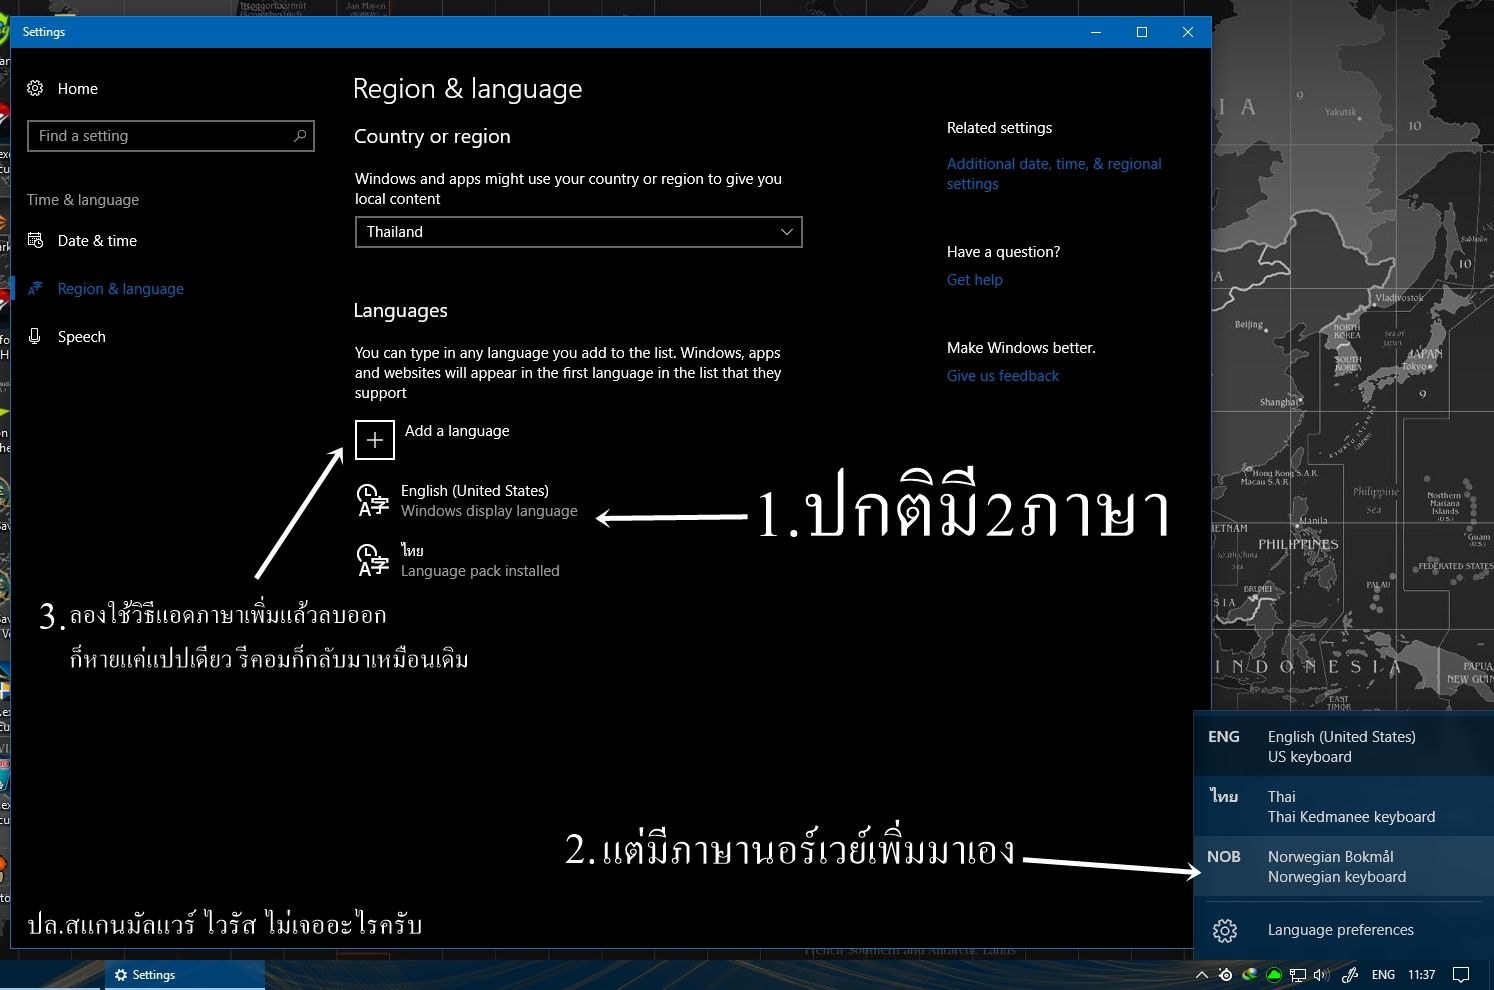This screenshot has width=1494, height=990.
Task: Click the Get help link
Action: pyautogui.click(x=975, y=280)
